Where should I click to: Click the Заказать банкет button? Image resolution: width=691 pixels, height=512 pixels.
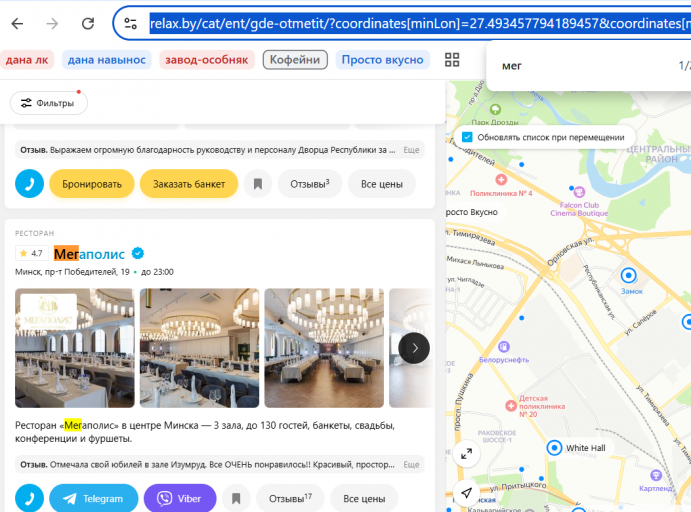pyautogui.click(x=189, y=184)
